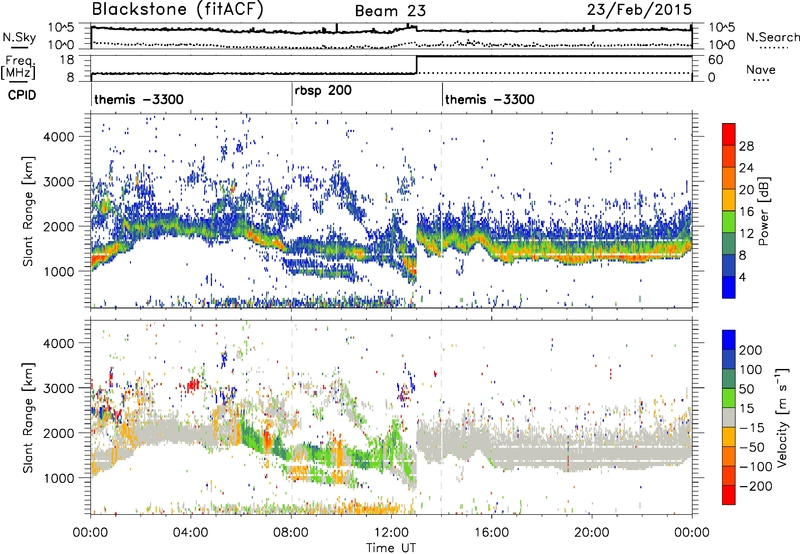800x554 pixels.
Task: Click the 'Blackstone (fitACF)' title text
Action: coord(178,9)
